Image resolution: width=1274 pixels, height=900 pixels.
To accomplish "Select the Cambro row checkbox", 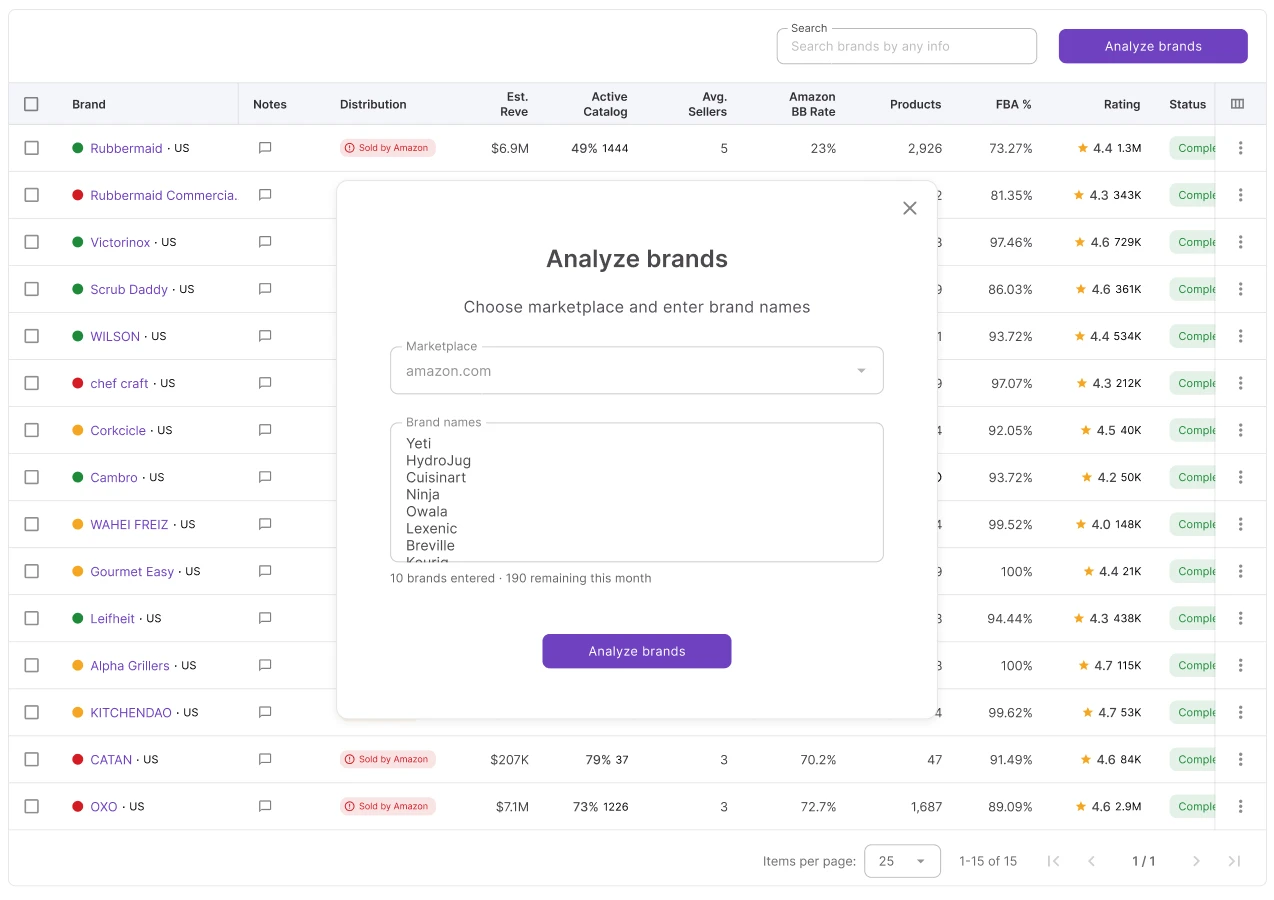I will click(31, 477).
